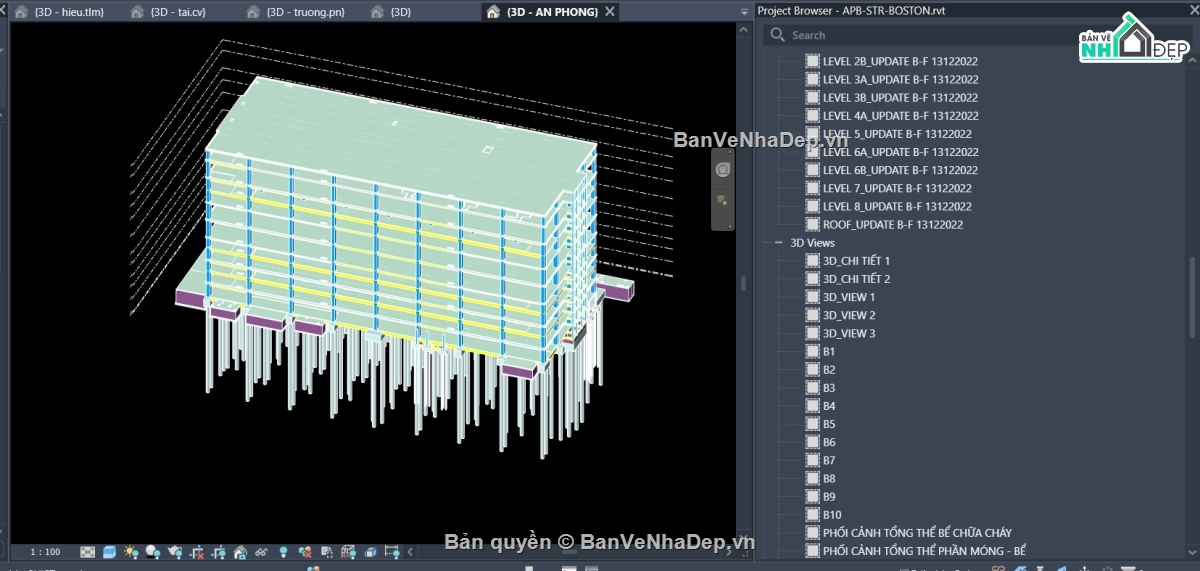Select LEVEL 6B_UPDATE B-F 13122022 view
The image size is (1200, 571).
[900, 170]
